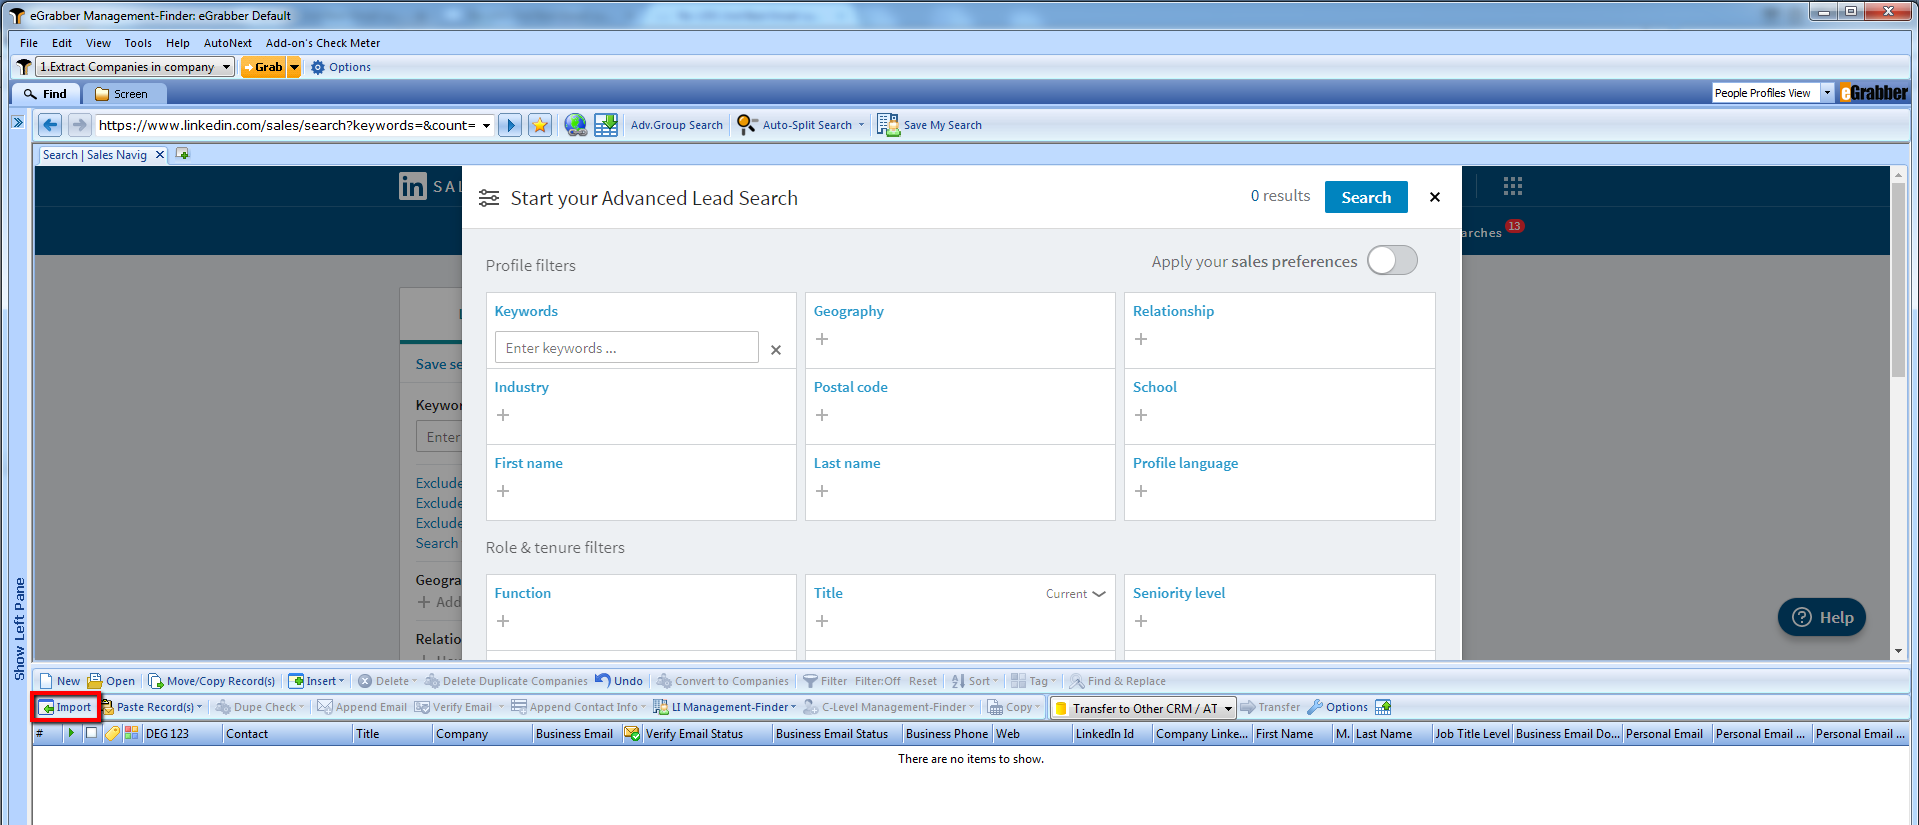Check the select-all checkbox in grid header
Image resolution: width=1919 pixels, height=825 pixels.
click(x=91, y=733)
